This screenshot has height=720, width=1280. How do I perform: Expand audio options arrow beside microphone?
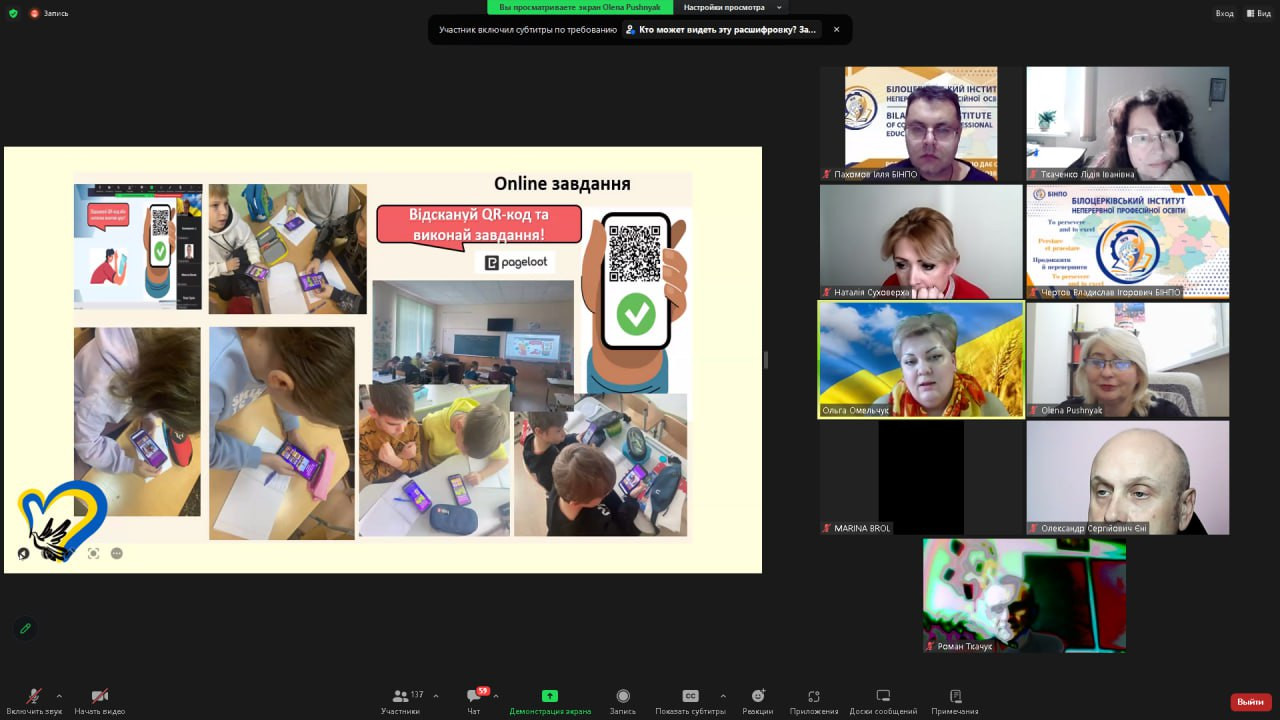click(59, 696)
